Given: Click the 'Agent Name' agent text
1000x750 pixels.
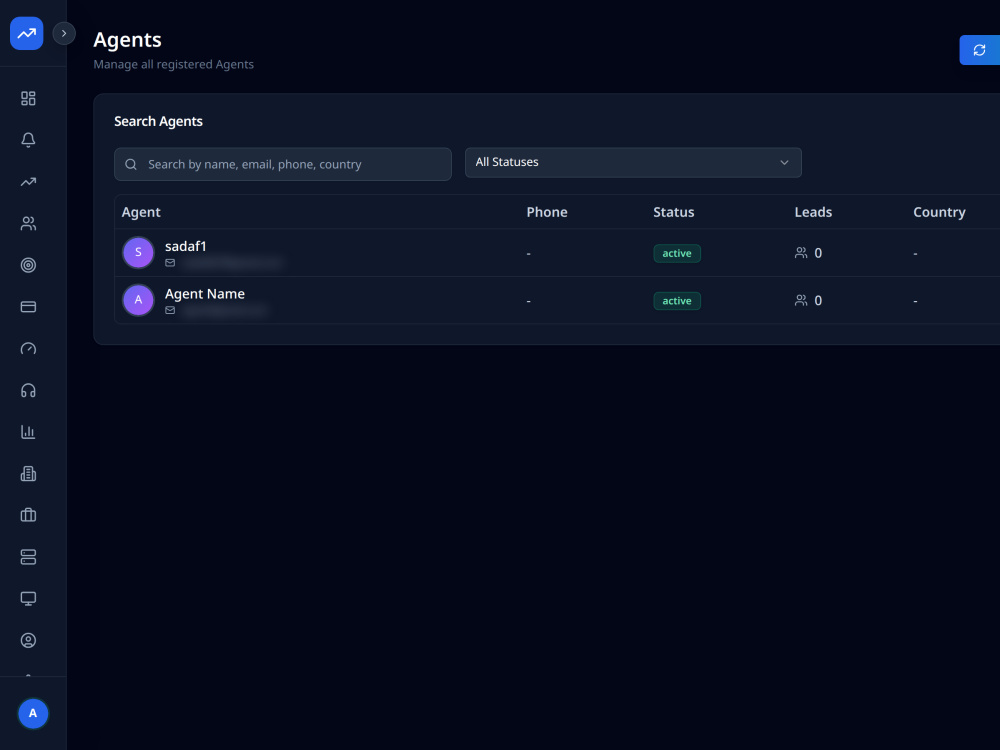Looking at the screenshot, I should click(x=205, y=294).
